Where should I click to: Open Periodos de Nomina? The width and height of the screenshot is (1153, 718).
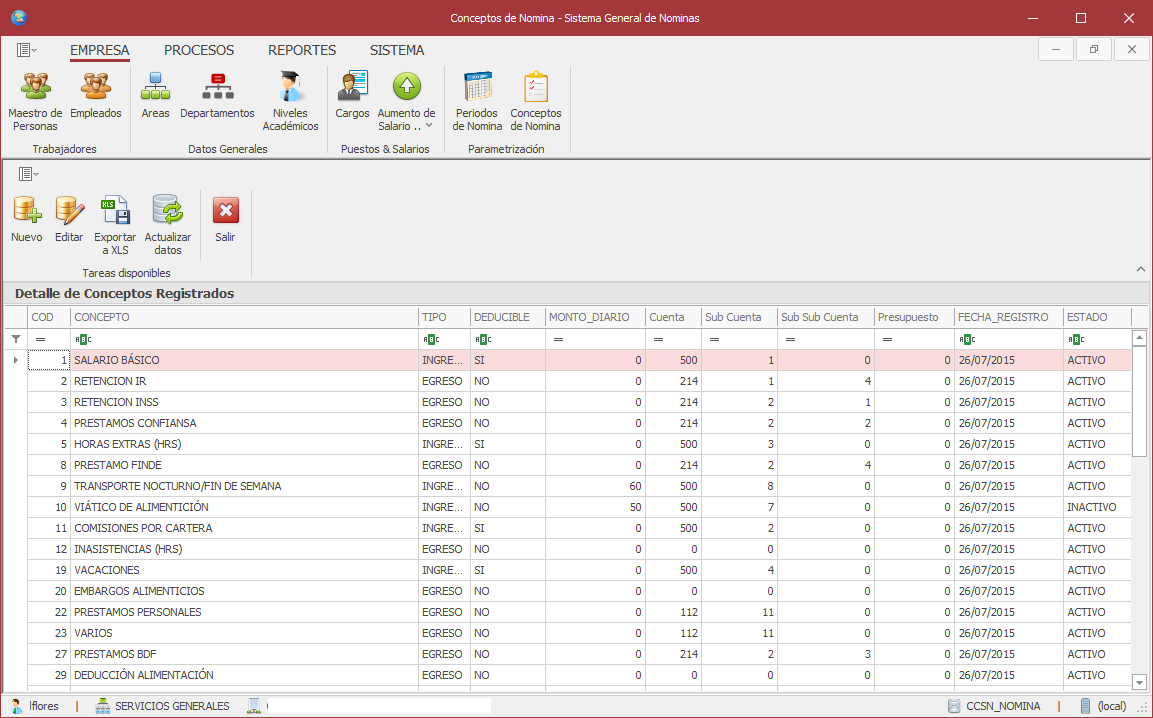(x=477, y=102)
